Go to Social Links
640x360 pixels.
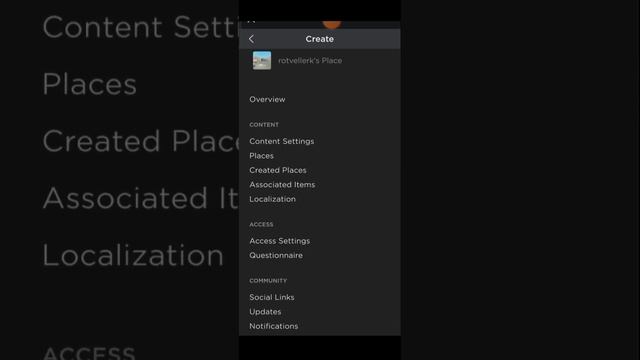pyautogui.click(x=272, y=297)
